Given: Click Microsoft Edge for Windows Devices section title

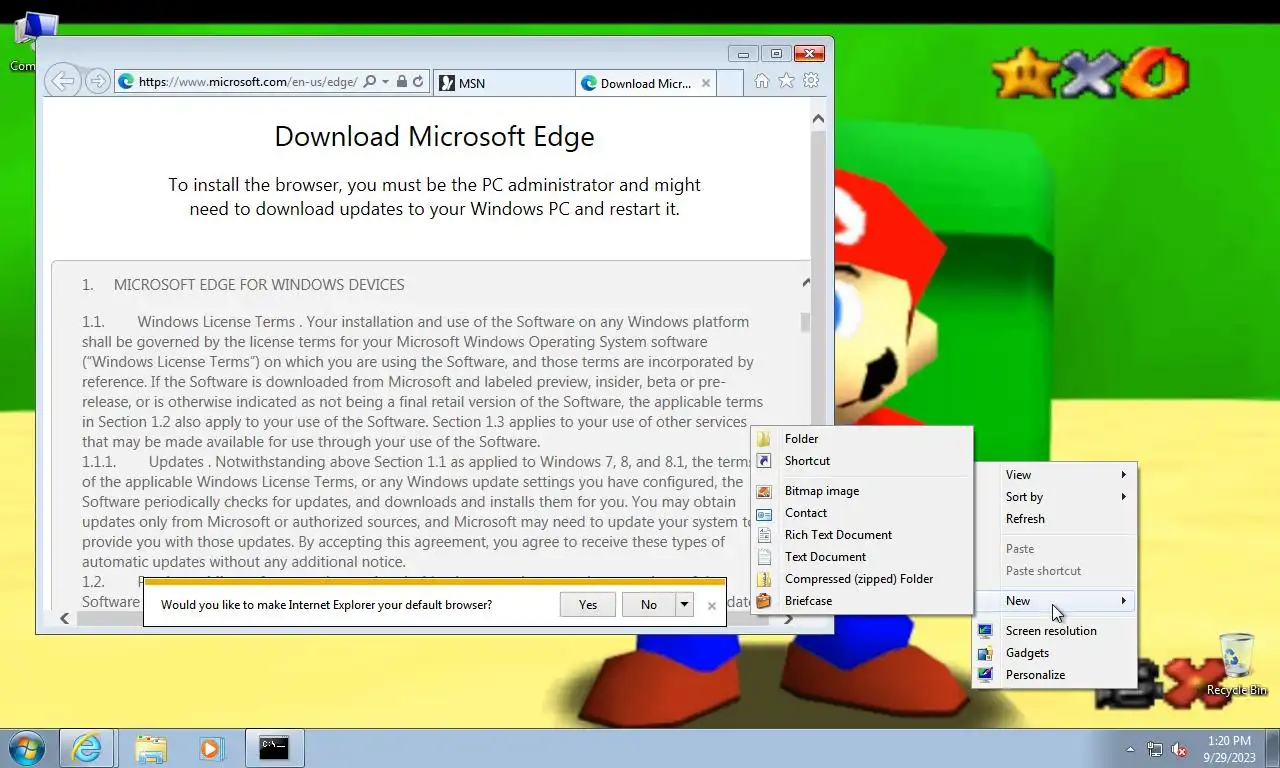Looking at the screenshot, I should (x=259, y=285).
